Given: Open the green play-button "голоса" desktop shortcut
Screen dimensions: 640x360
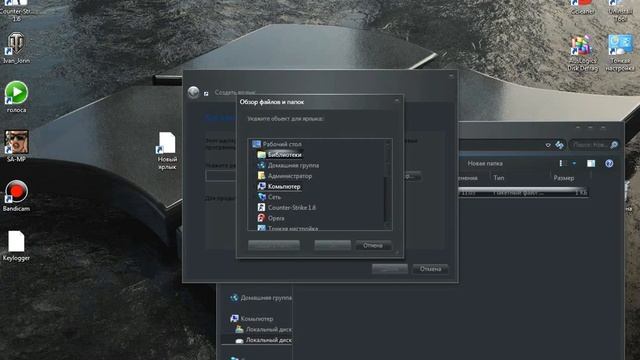Looking at the screenshot, I should tap(16, 97).
